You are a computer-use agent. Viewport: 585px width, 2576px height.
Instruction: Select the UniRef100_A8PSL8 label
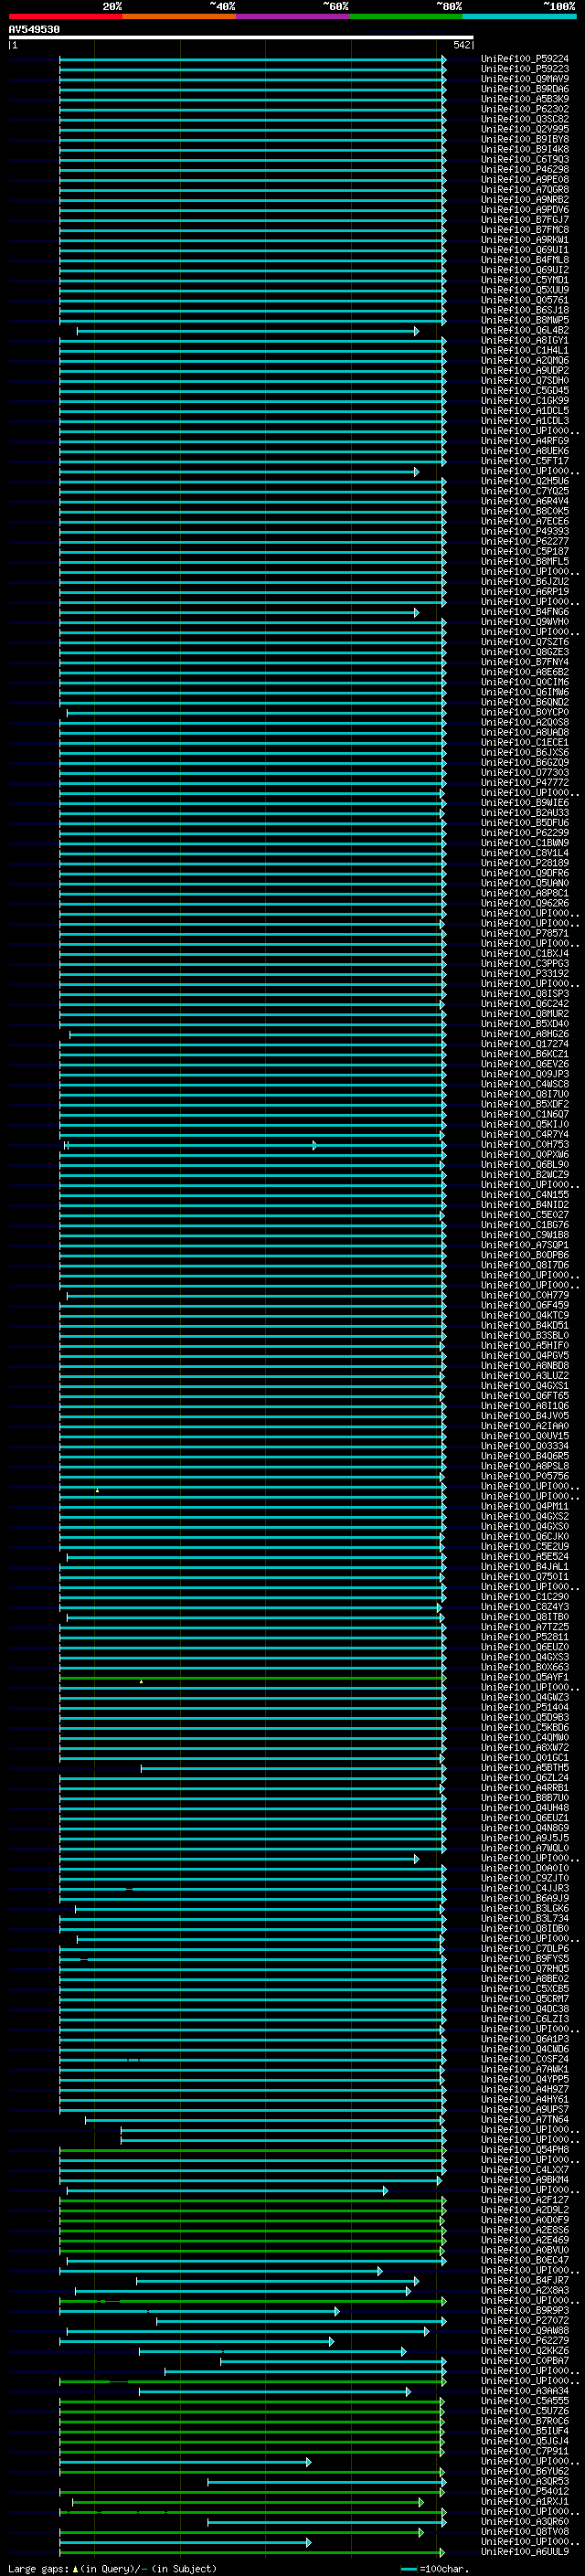coord(525,1466)
